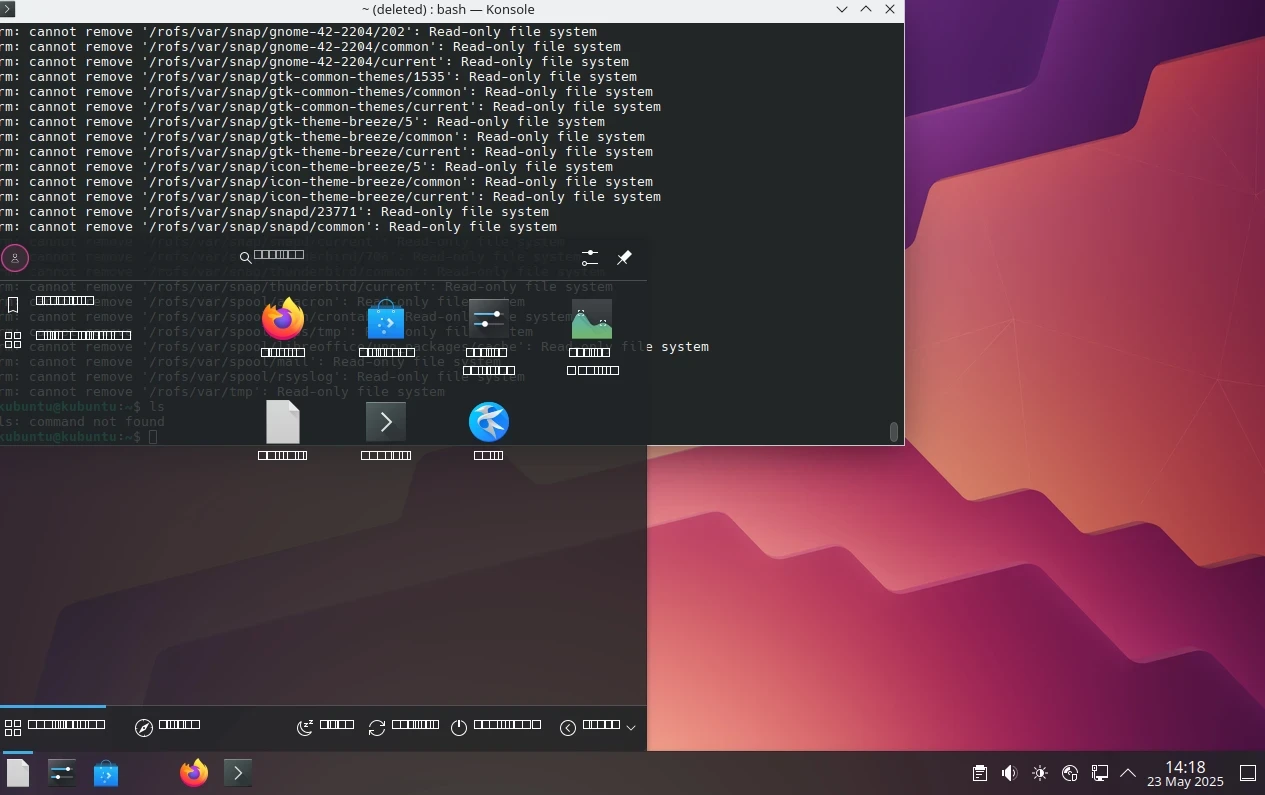The image size is (1265, 795).
Task: Click the '/rofs/var/snap/snapd/common' error line
Action: (278, 227)
